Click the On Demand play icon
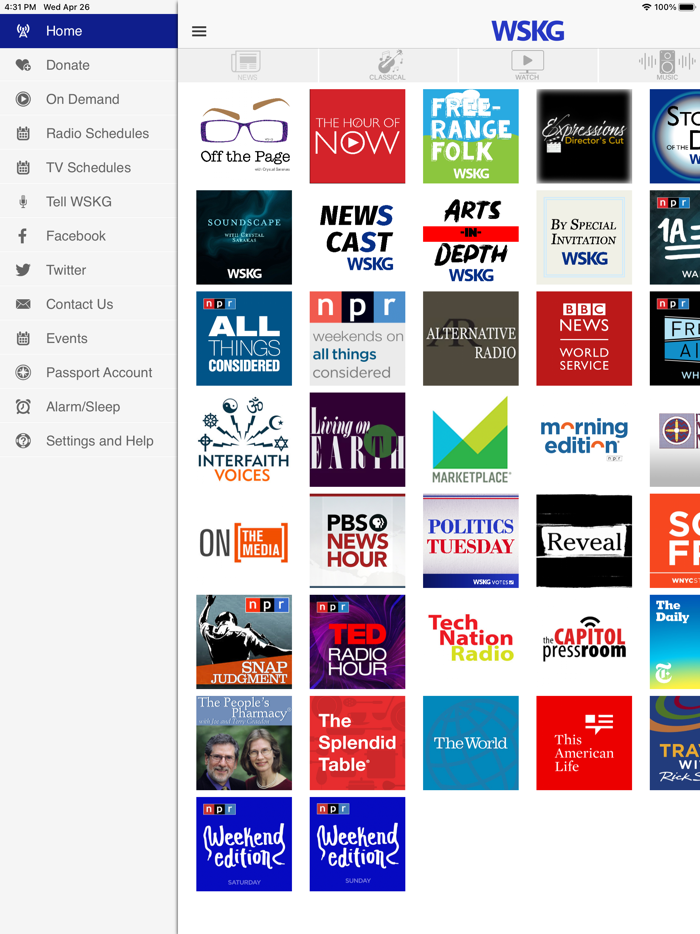 coord(23,99)
